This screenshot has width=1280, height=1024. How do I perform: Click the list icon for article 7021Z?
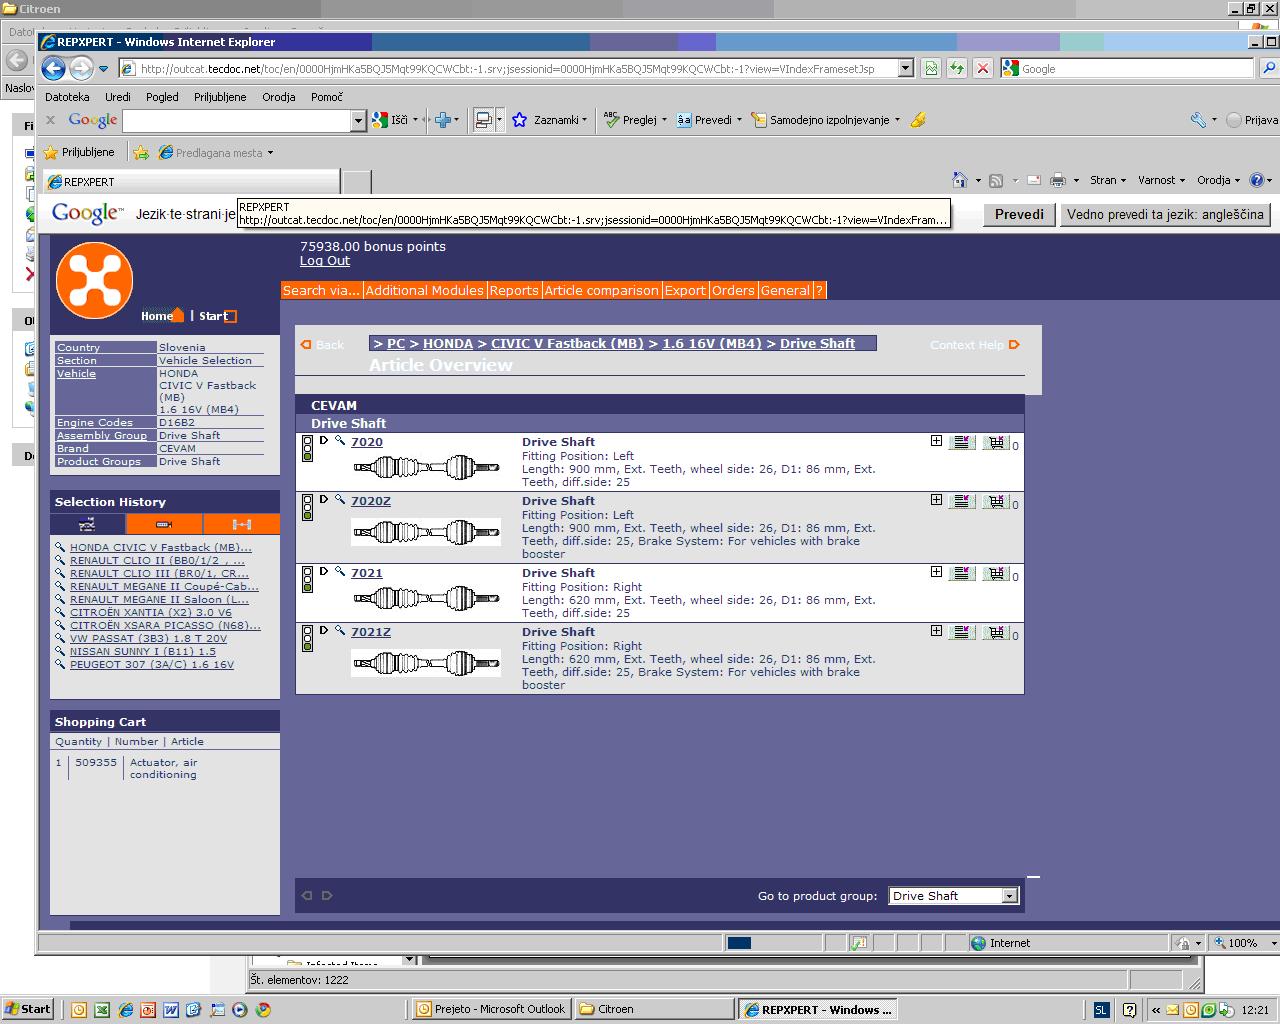click(961, 632)
